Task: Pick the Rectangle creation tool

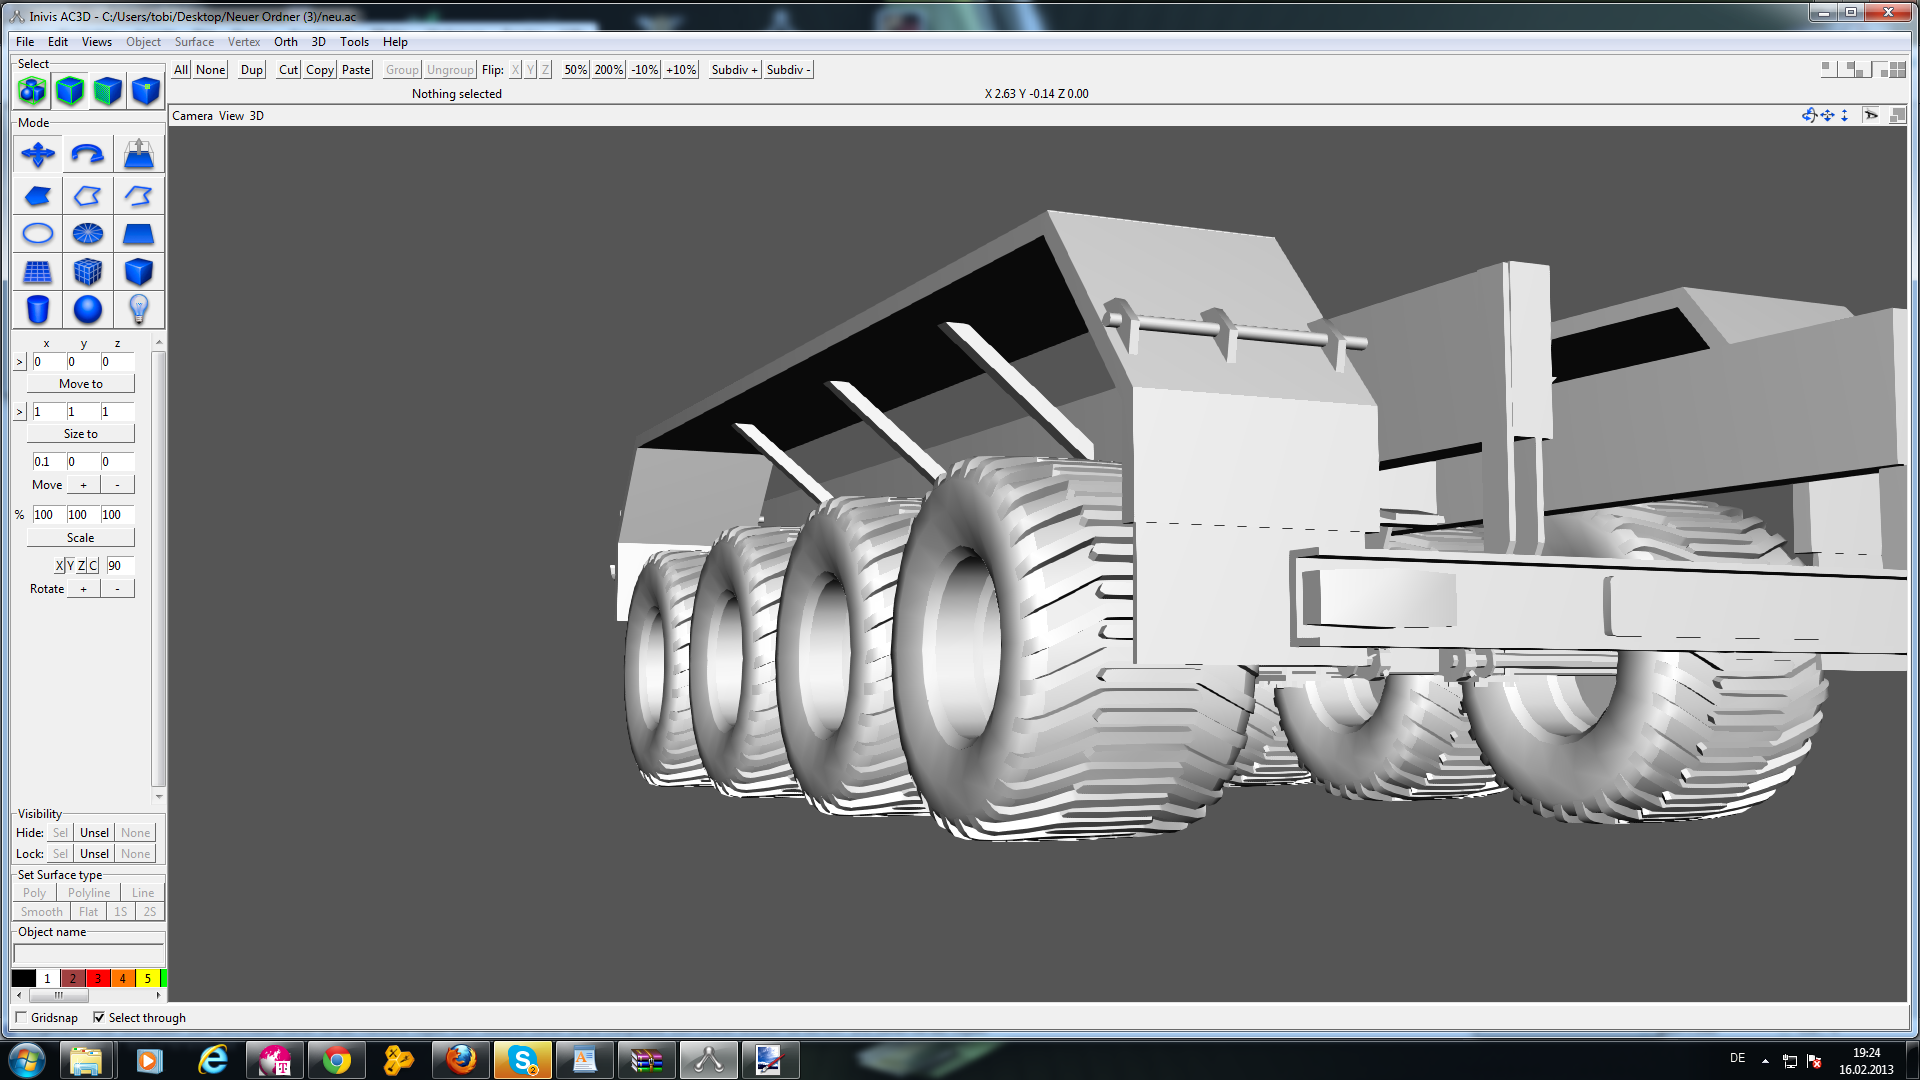Action: pos(139,234)
